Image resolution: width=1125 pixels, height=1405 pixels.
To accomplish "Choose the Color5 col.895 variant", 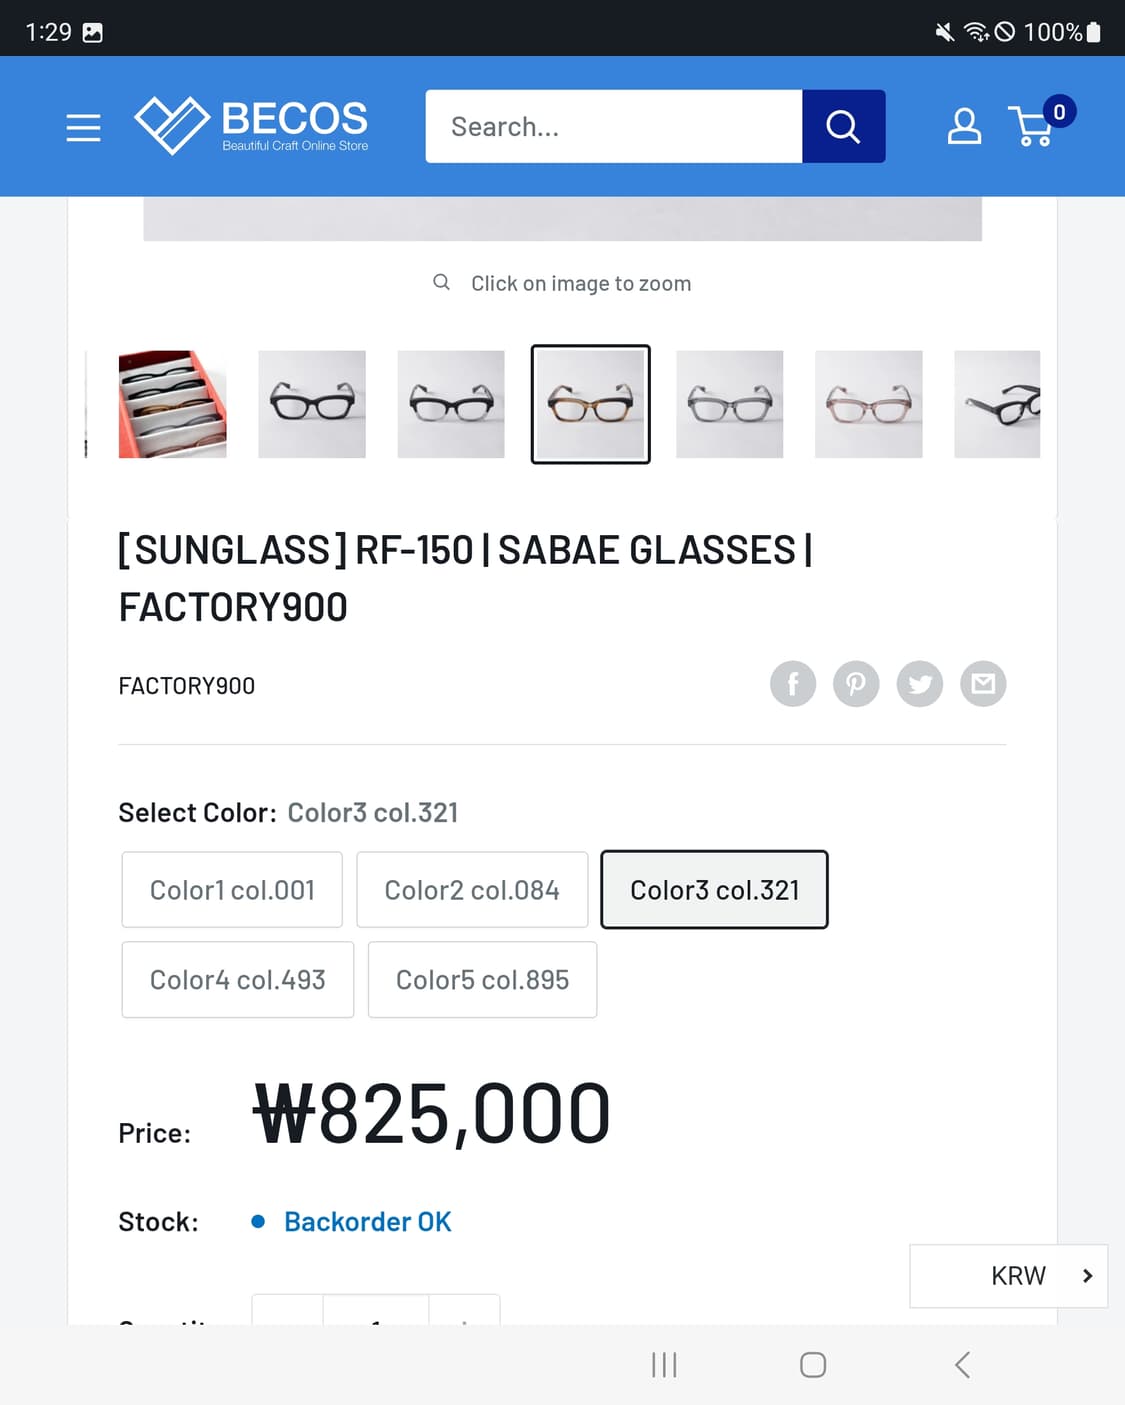I will pyautogui.click(x=482, y=979).
